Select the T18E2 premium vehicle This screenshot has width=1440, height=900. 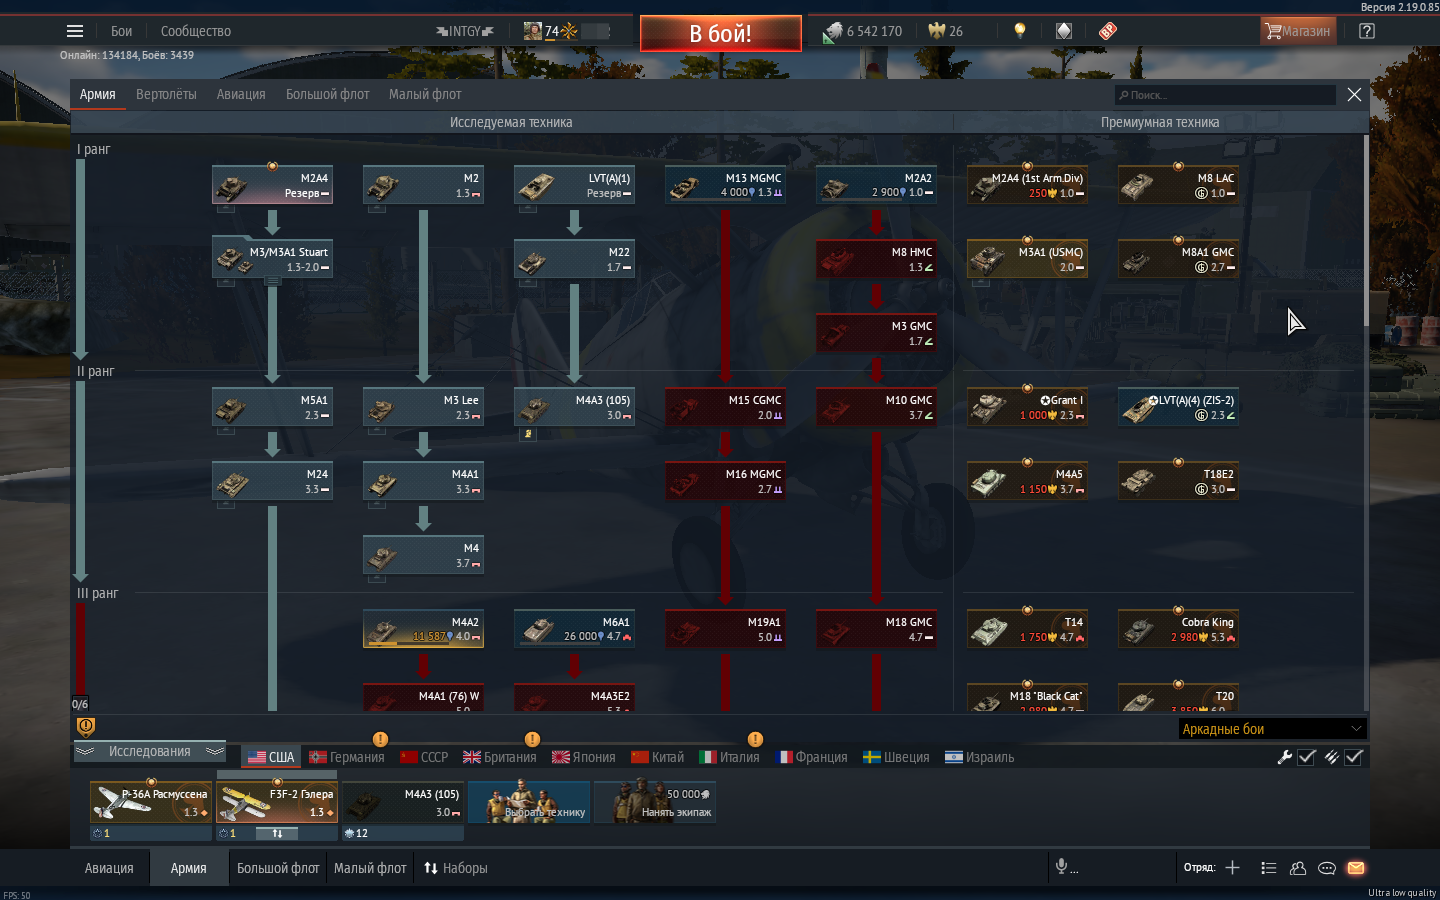tap(1178, 482)
